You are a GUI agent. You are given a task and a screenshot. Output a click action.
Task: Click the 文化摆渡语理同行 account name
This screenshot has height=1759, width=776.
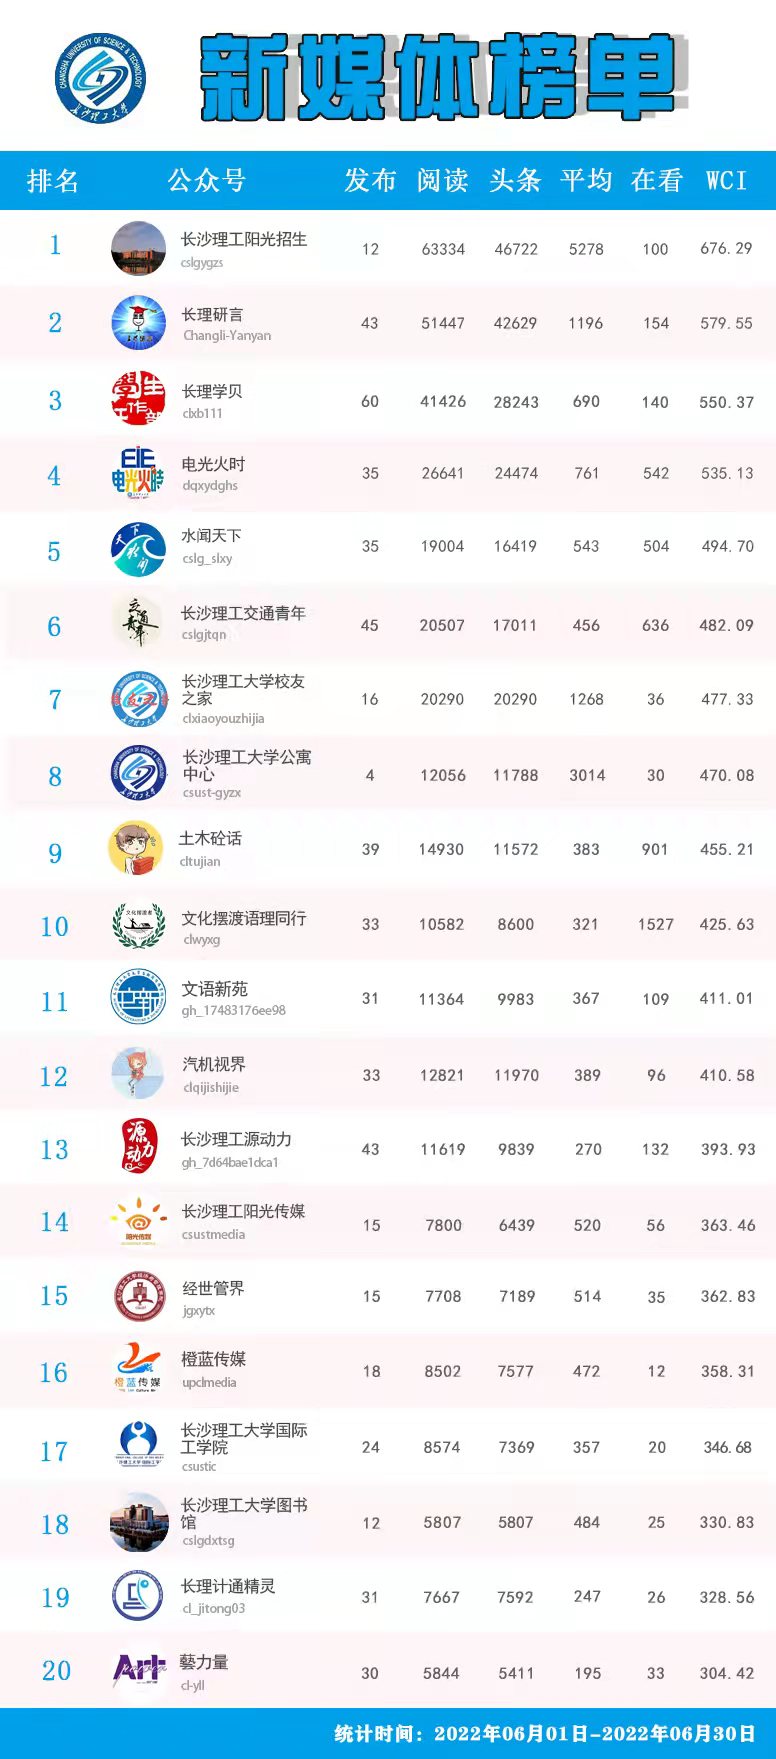click(243, 918)
